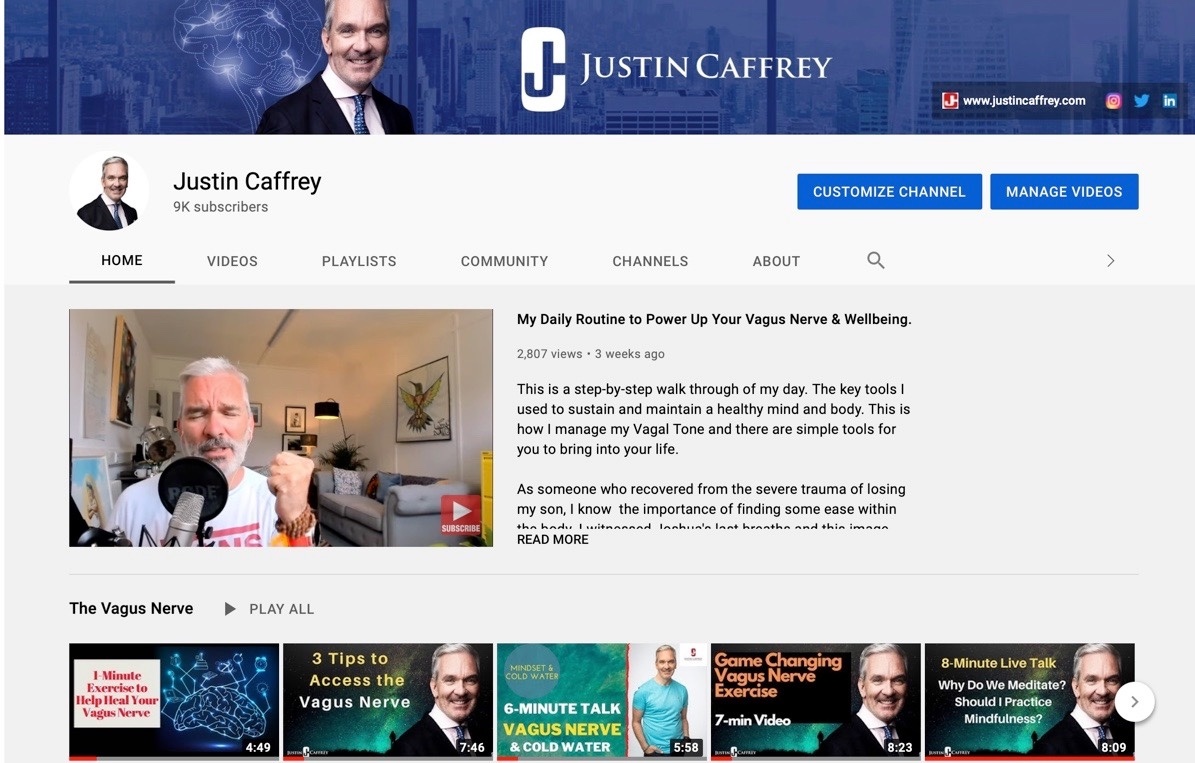
Task: Open the 3 Tips to Access the Vagus Nerve video
Action: [x=388, y=701]
